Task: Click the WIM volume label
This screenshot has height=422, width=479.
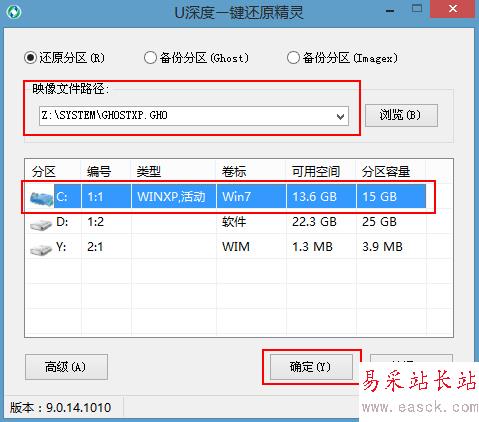Action: pyautogui.click(x=236, y=247)
